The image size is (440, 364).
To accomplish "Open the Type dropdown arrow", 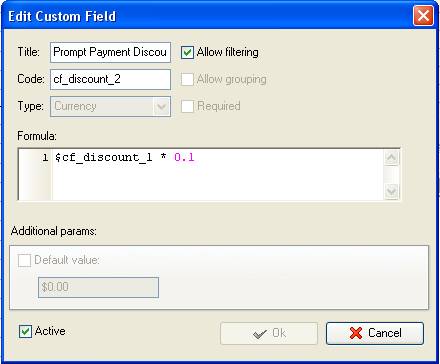I will pyautogui.click(x=162, y=107).
